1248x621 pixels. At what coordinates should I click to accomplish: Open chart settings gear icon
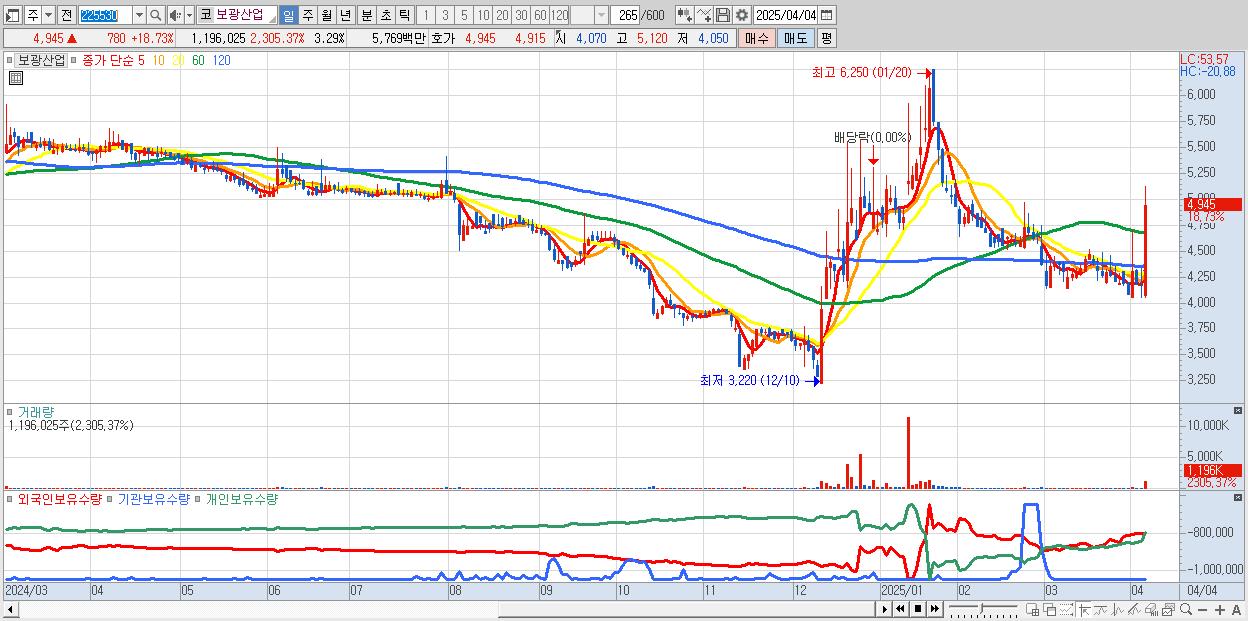tap(741, 15)
